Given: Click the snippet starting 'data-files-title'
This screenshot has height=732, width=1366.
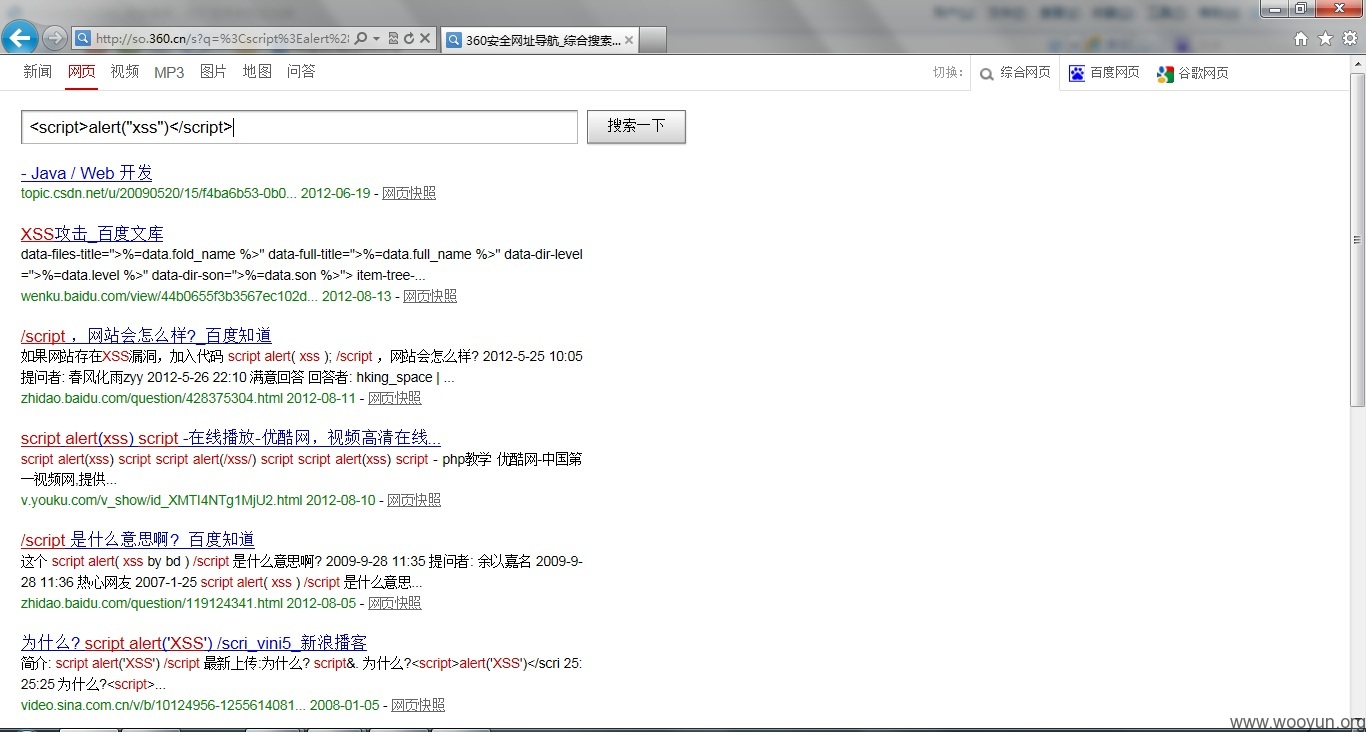Looking at the screenshot, I should 302,265.
